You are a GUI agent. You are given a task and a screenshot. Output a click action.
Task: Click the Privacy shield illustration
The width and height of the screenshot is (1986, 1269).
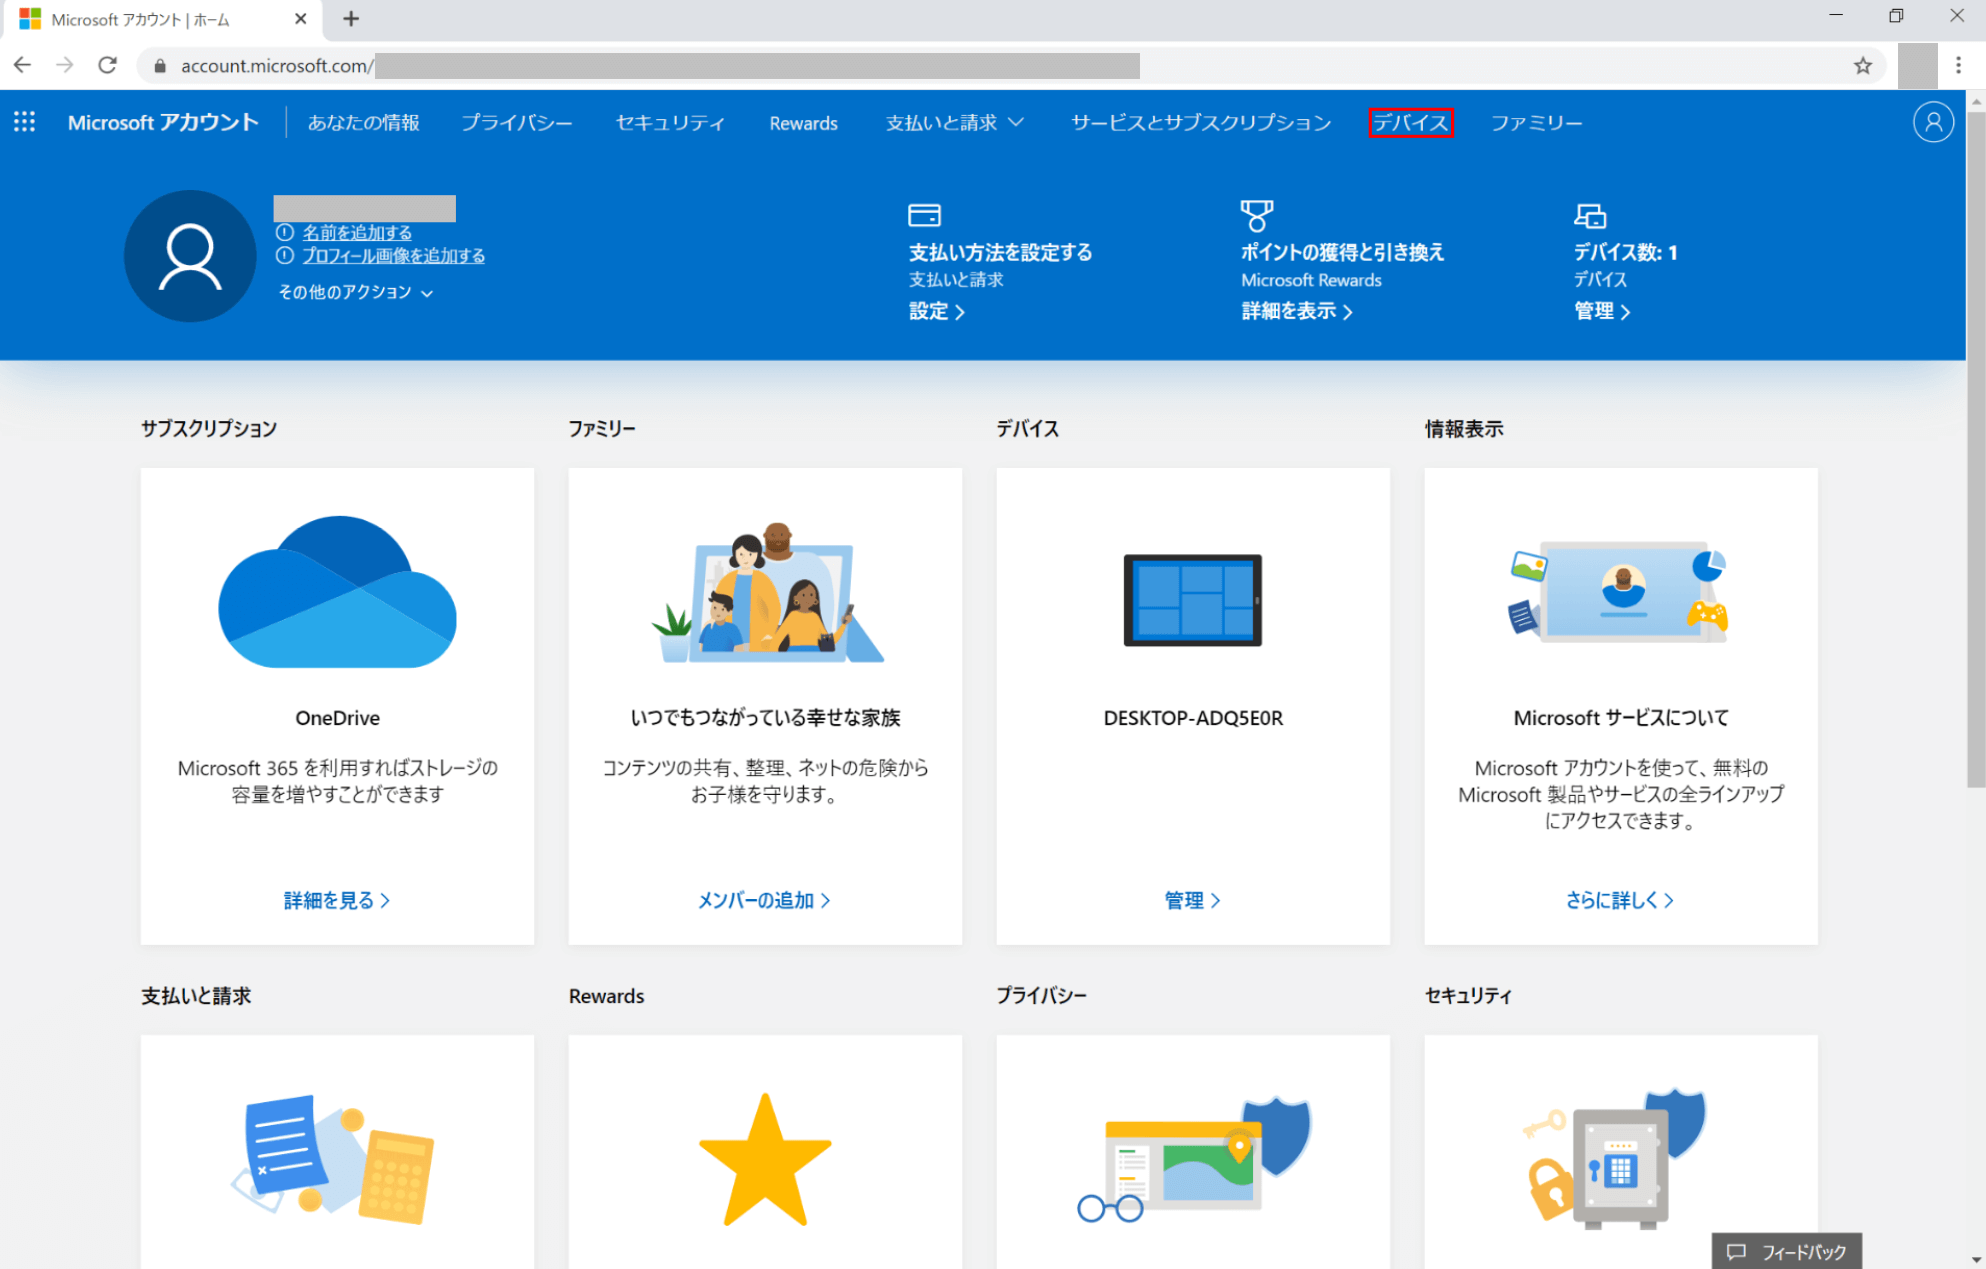point(1194,1160)
